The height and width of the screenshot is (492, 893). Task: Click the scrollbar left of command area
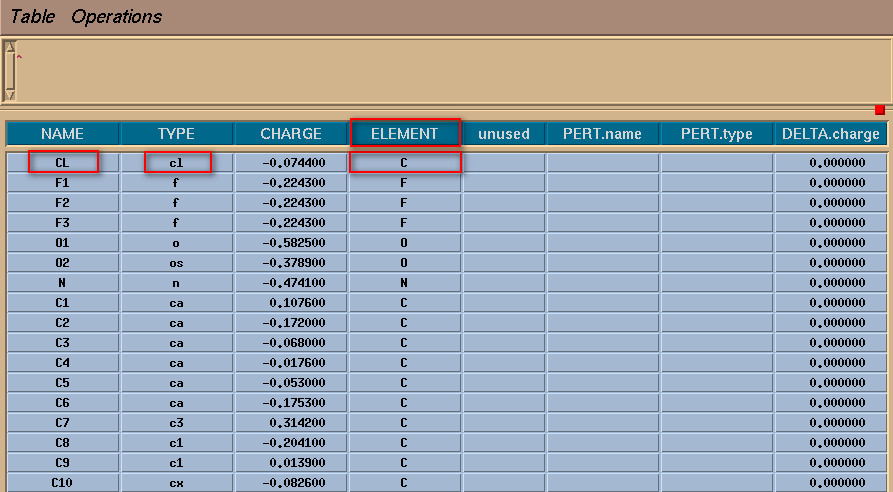pyautogui.click(x=10, y=70)
